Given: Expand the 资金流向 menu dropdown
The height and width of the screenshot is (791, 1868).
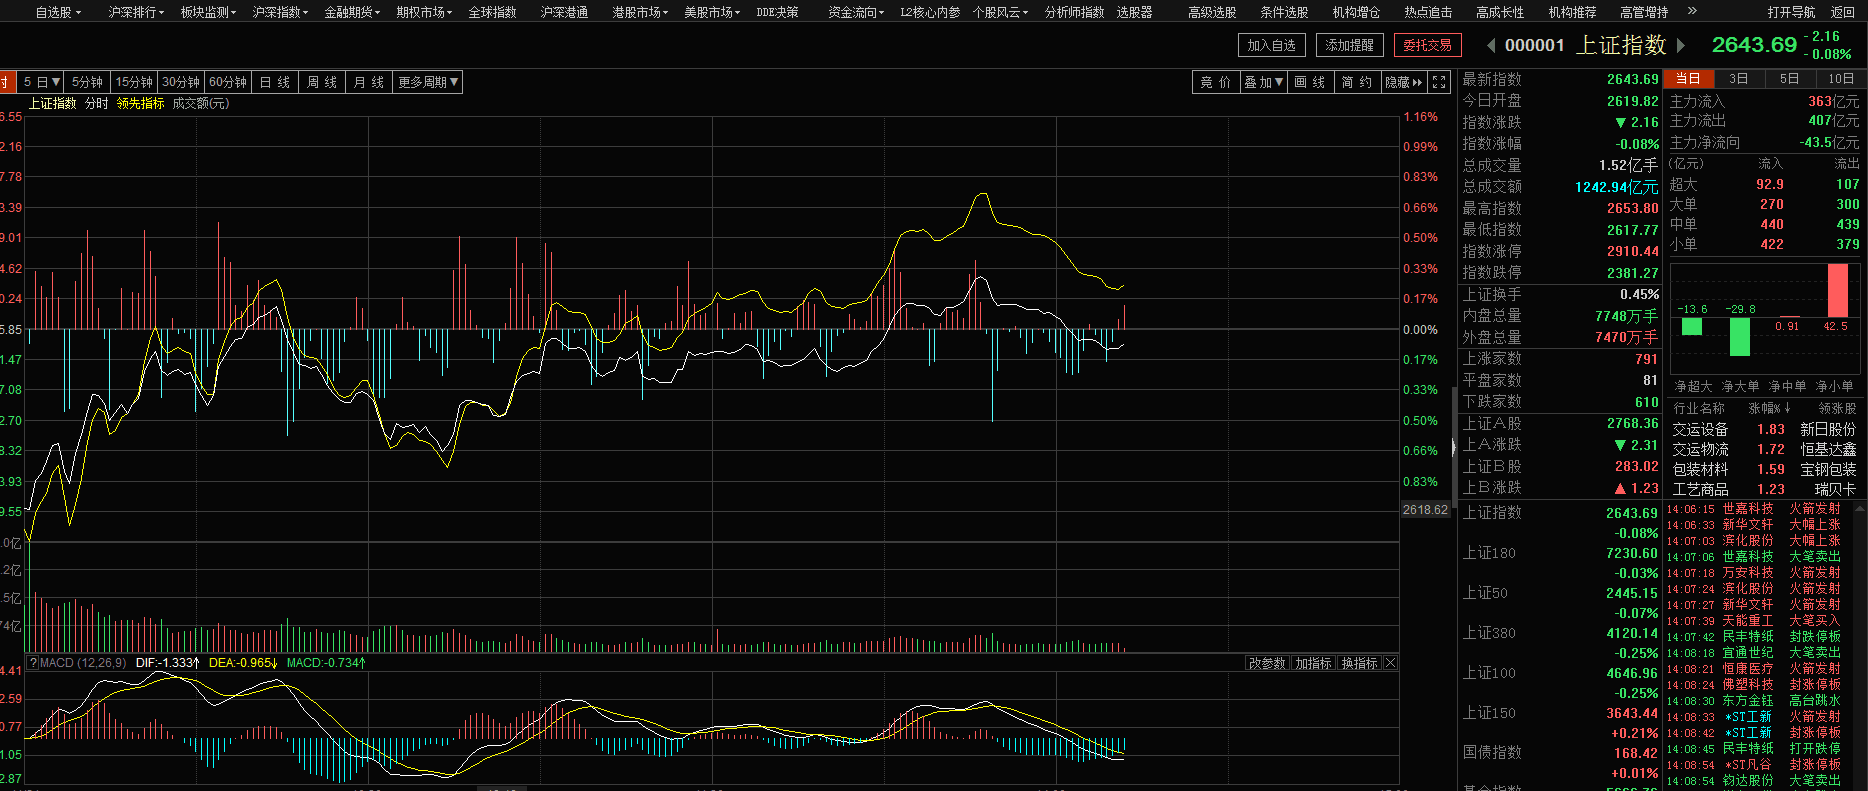Looking at the screenshot, I should 856,12.
